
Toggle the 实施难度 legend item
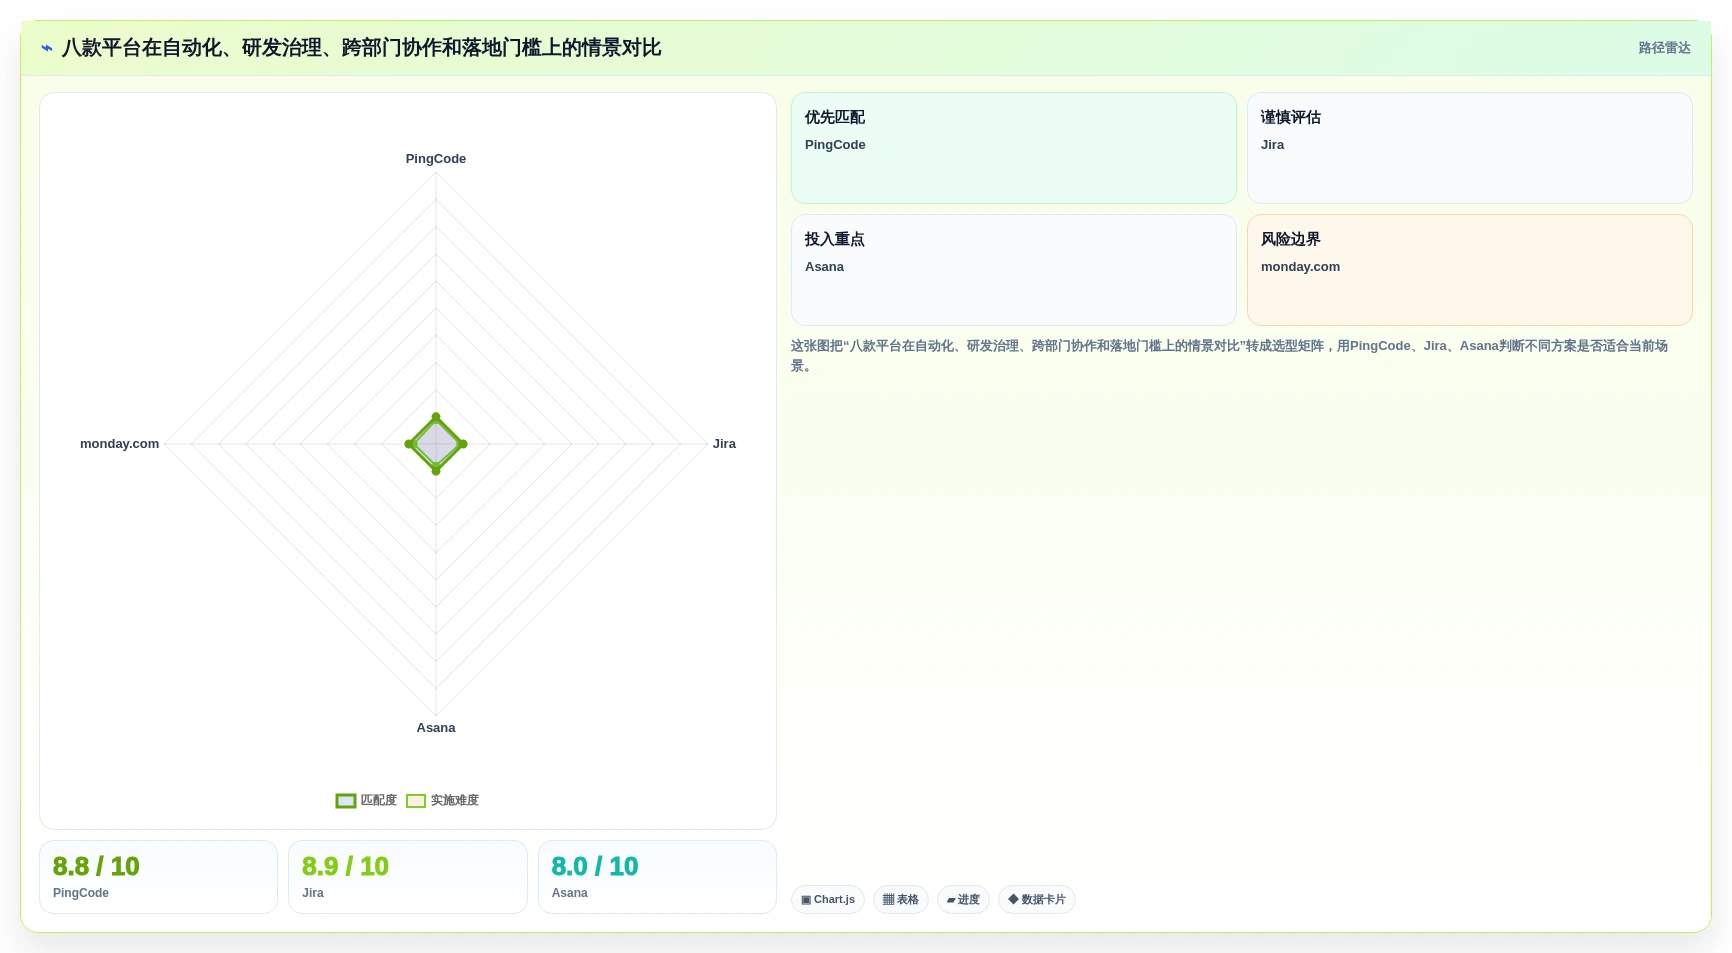coord(443,800)
